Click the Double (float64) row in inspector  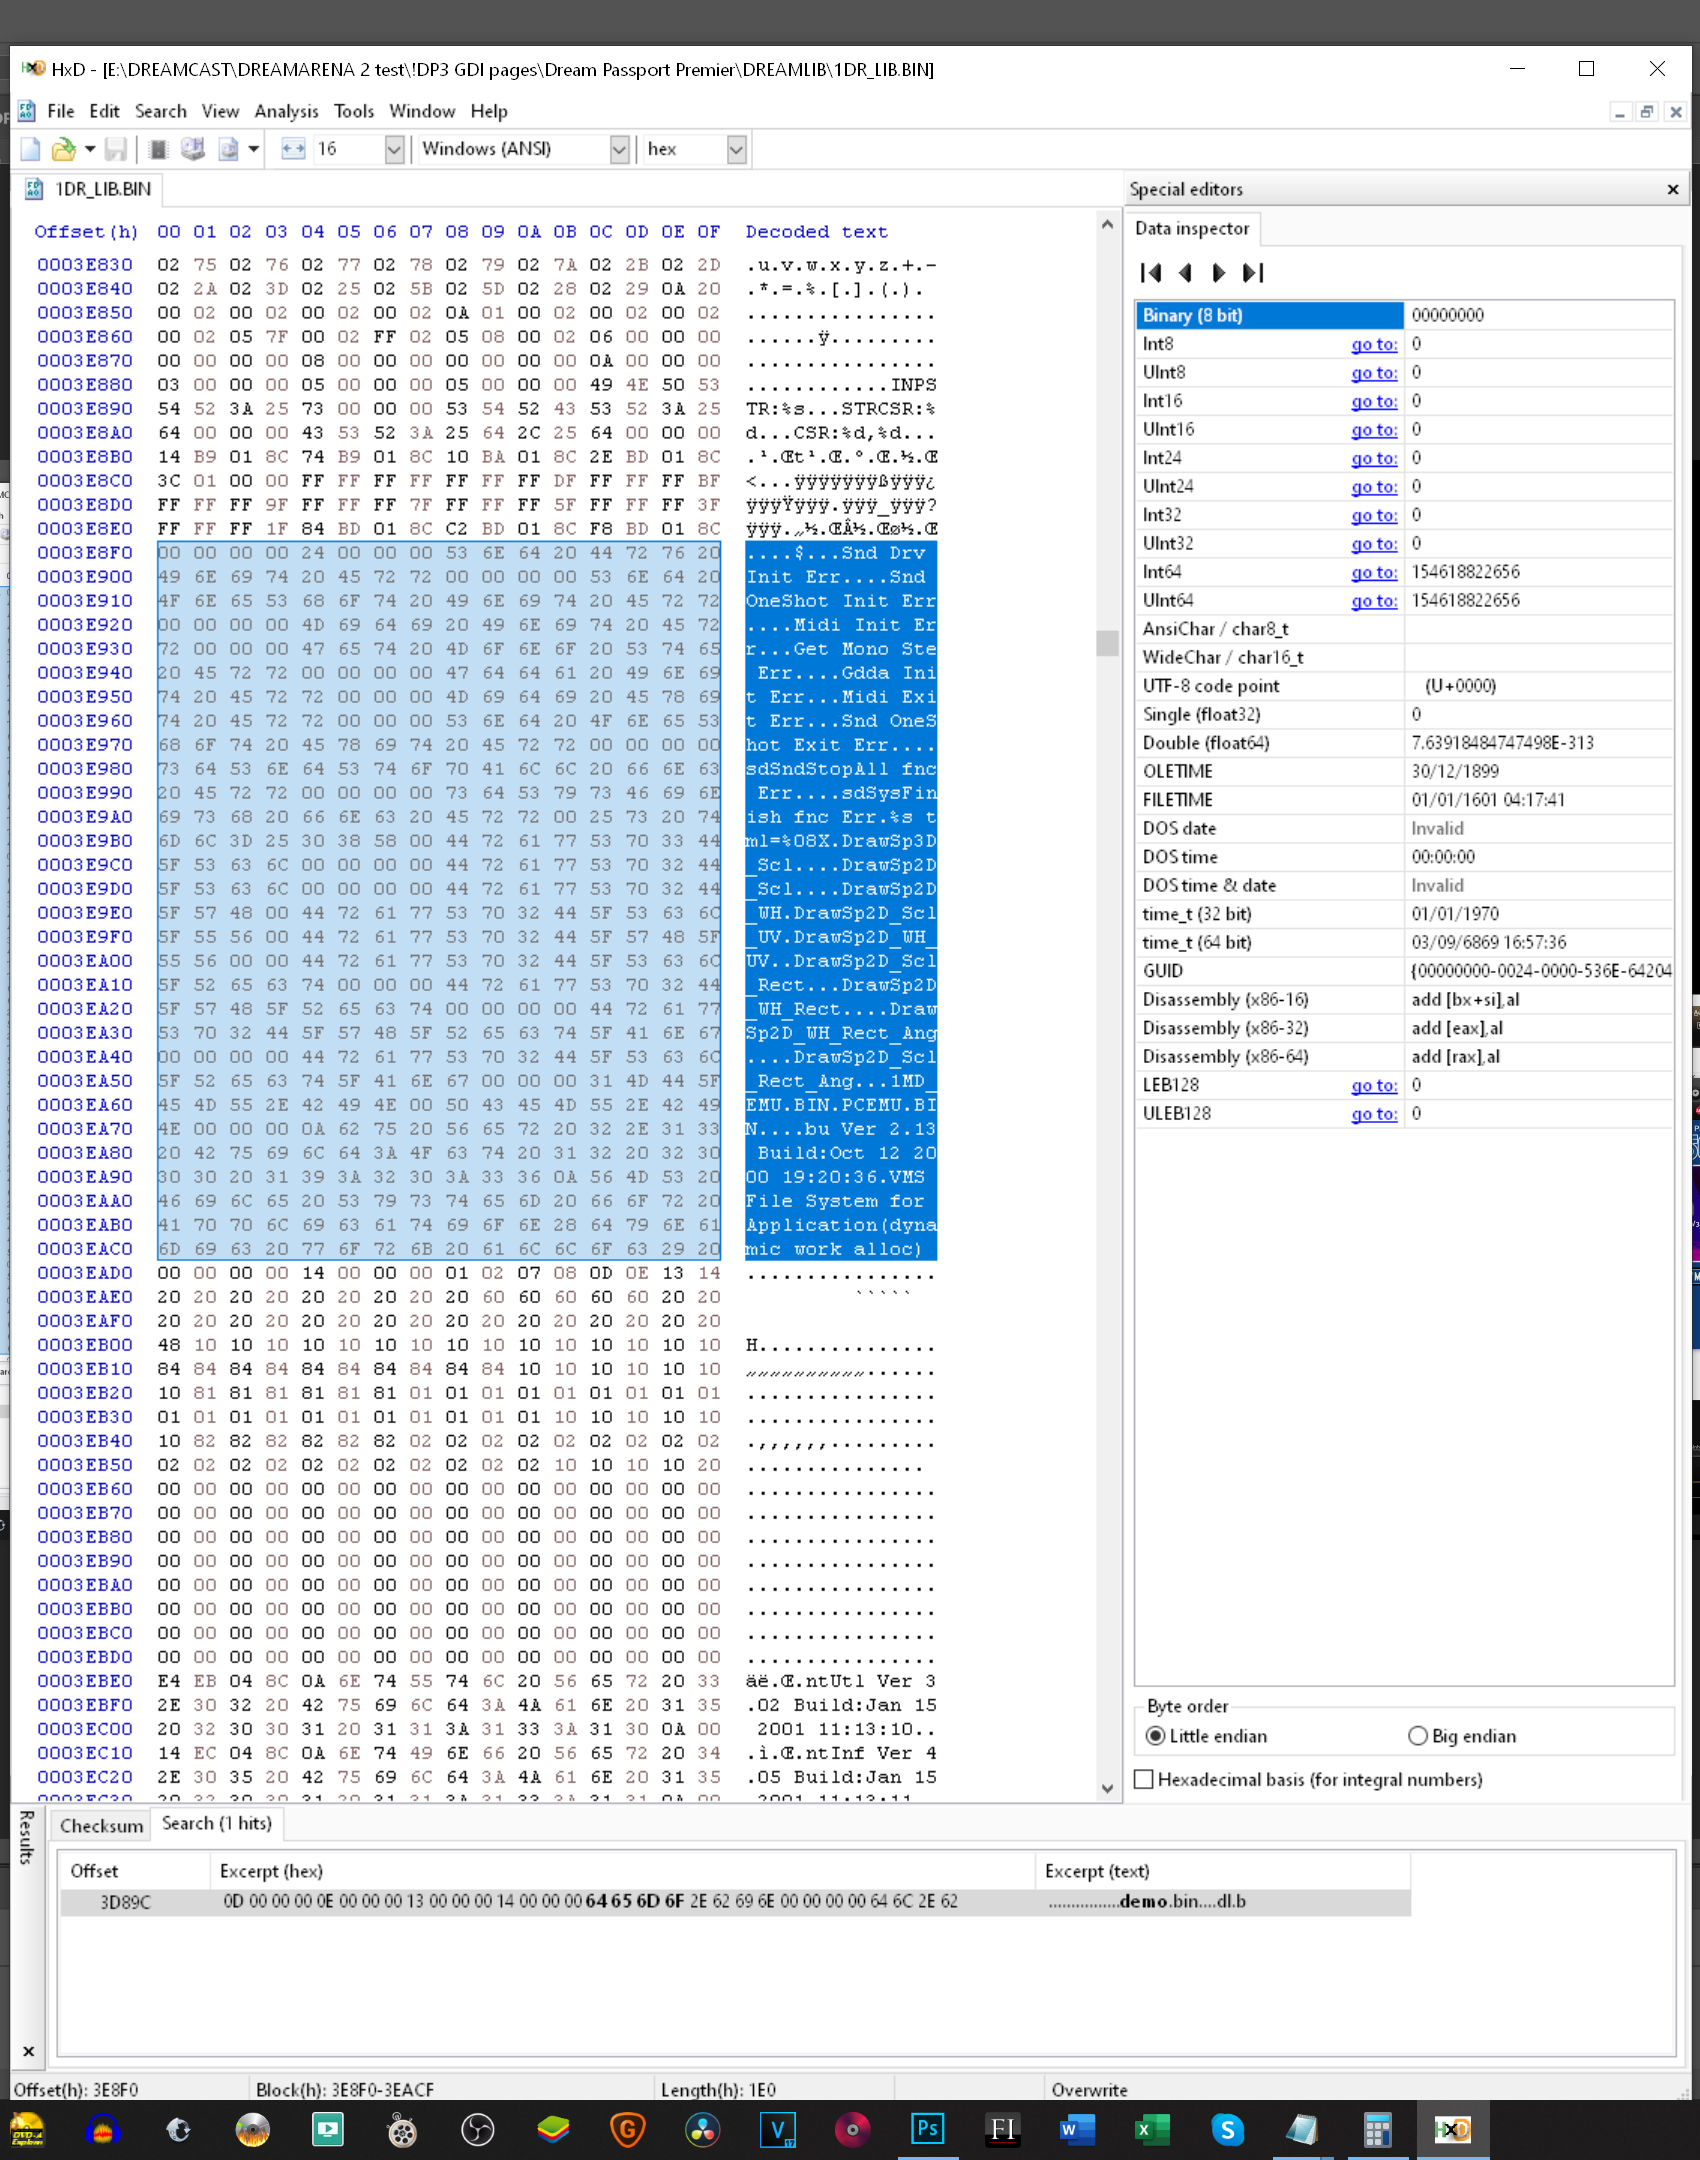(x=1404, y=743)
